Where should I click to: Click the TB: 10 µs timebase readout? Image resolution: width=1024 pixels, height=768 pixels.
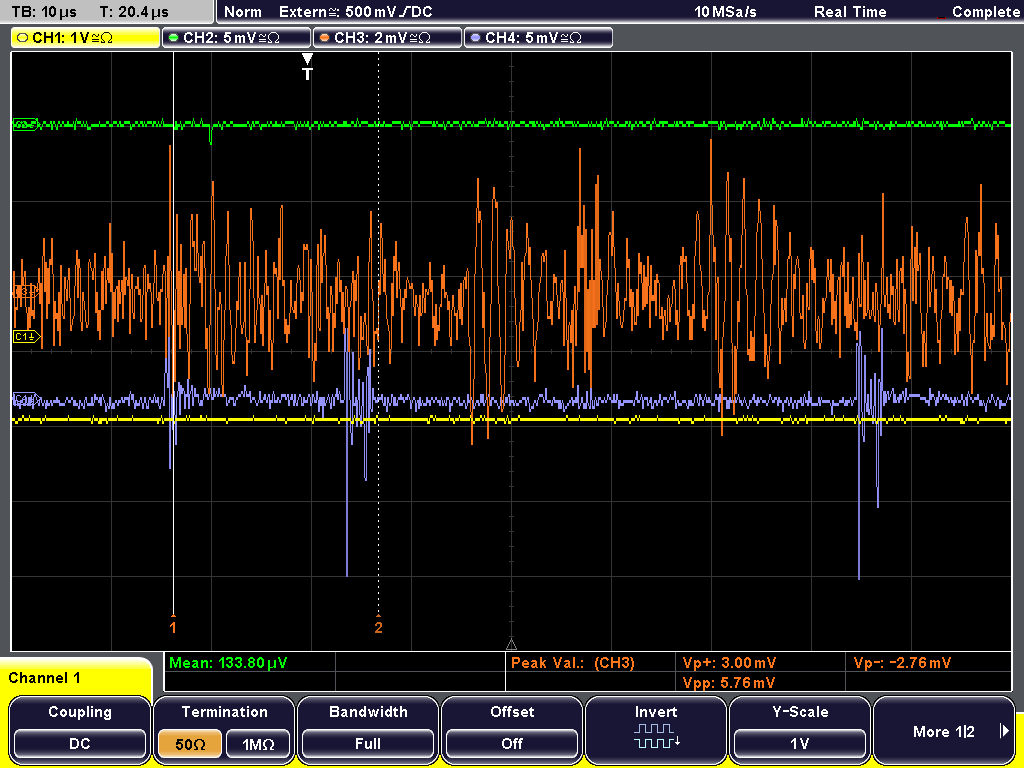[x=44, y=12]
